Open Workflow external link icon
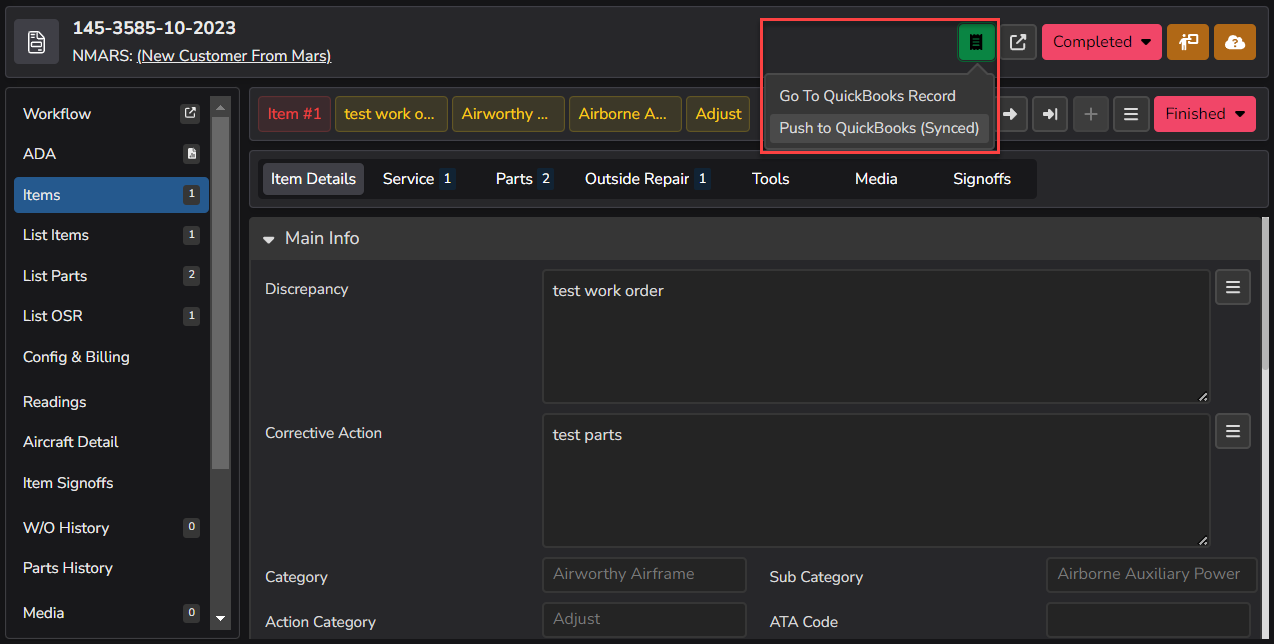1274x644 pixels. click(x=190, y=114)
